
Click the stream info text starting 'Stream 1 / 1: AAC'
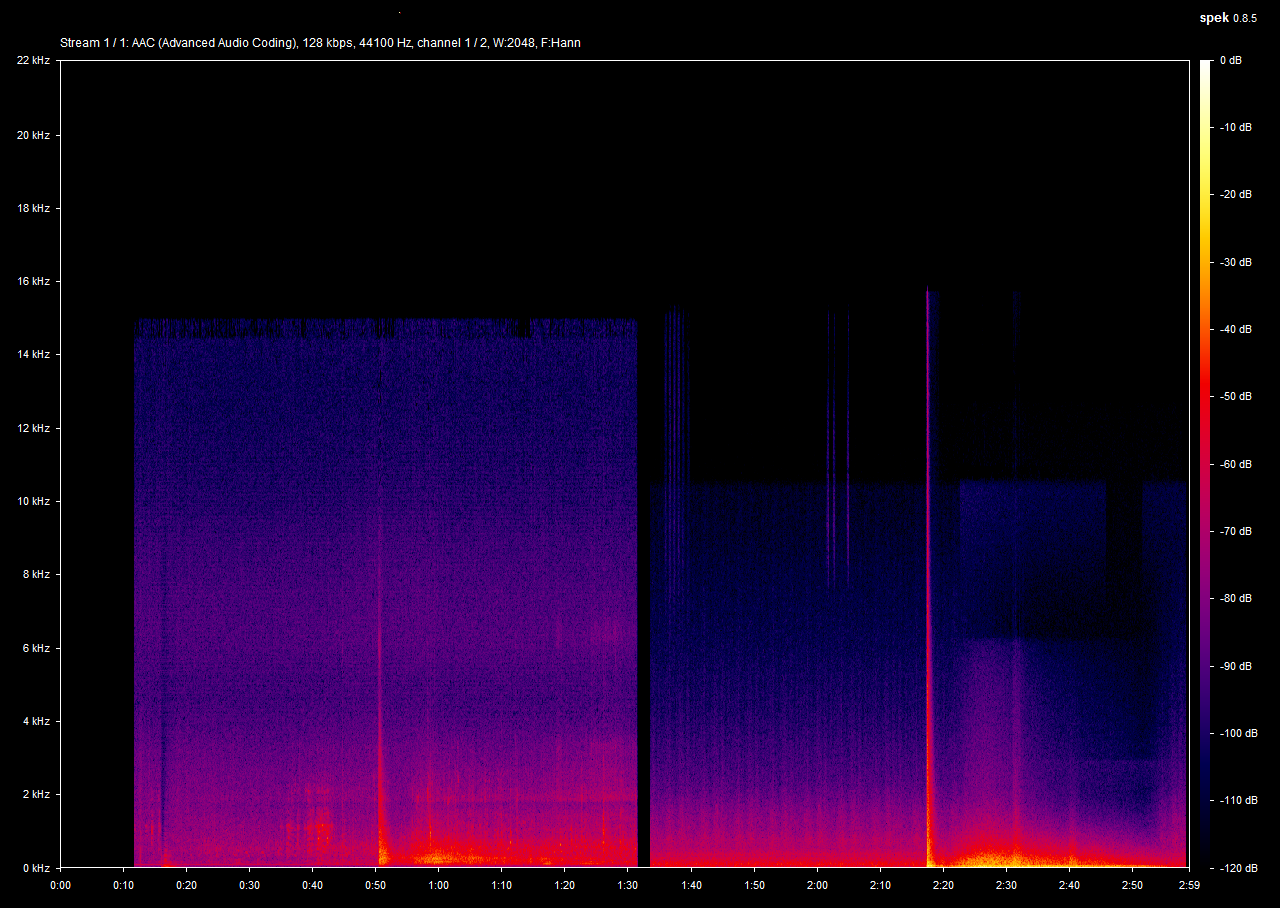tap(320, 43)
